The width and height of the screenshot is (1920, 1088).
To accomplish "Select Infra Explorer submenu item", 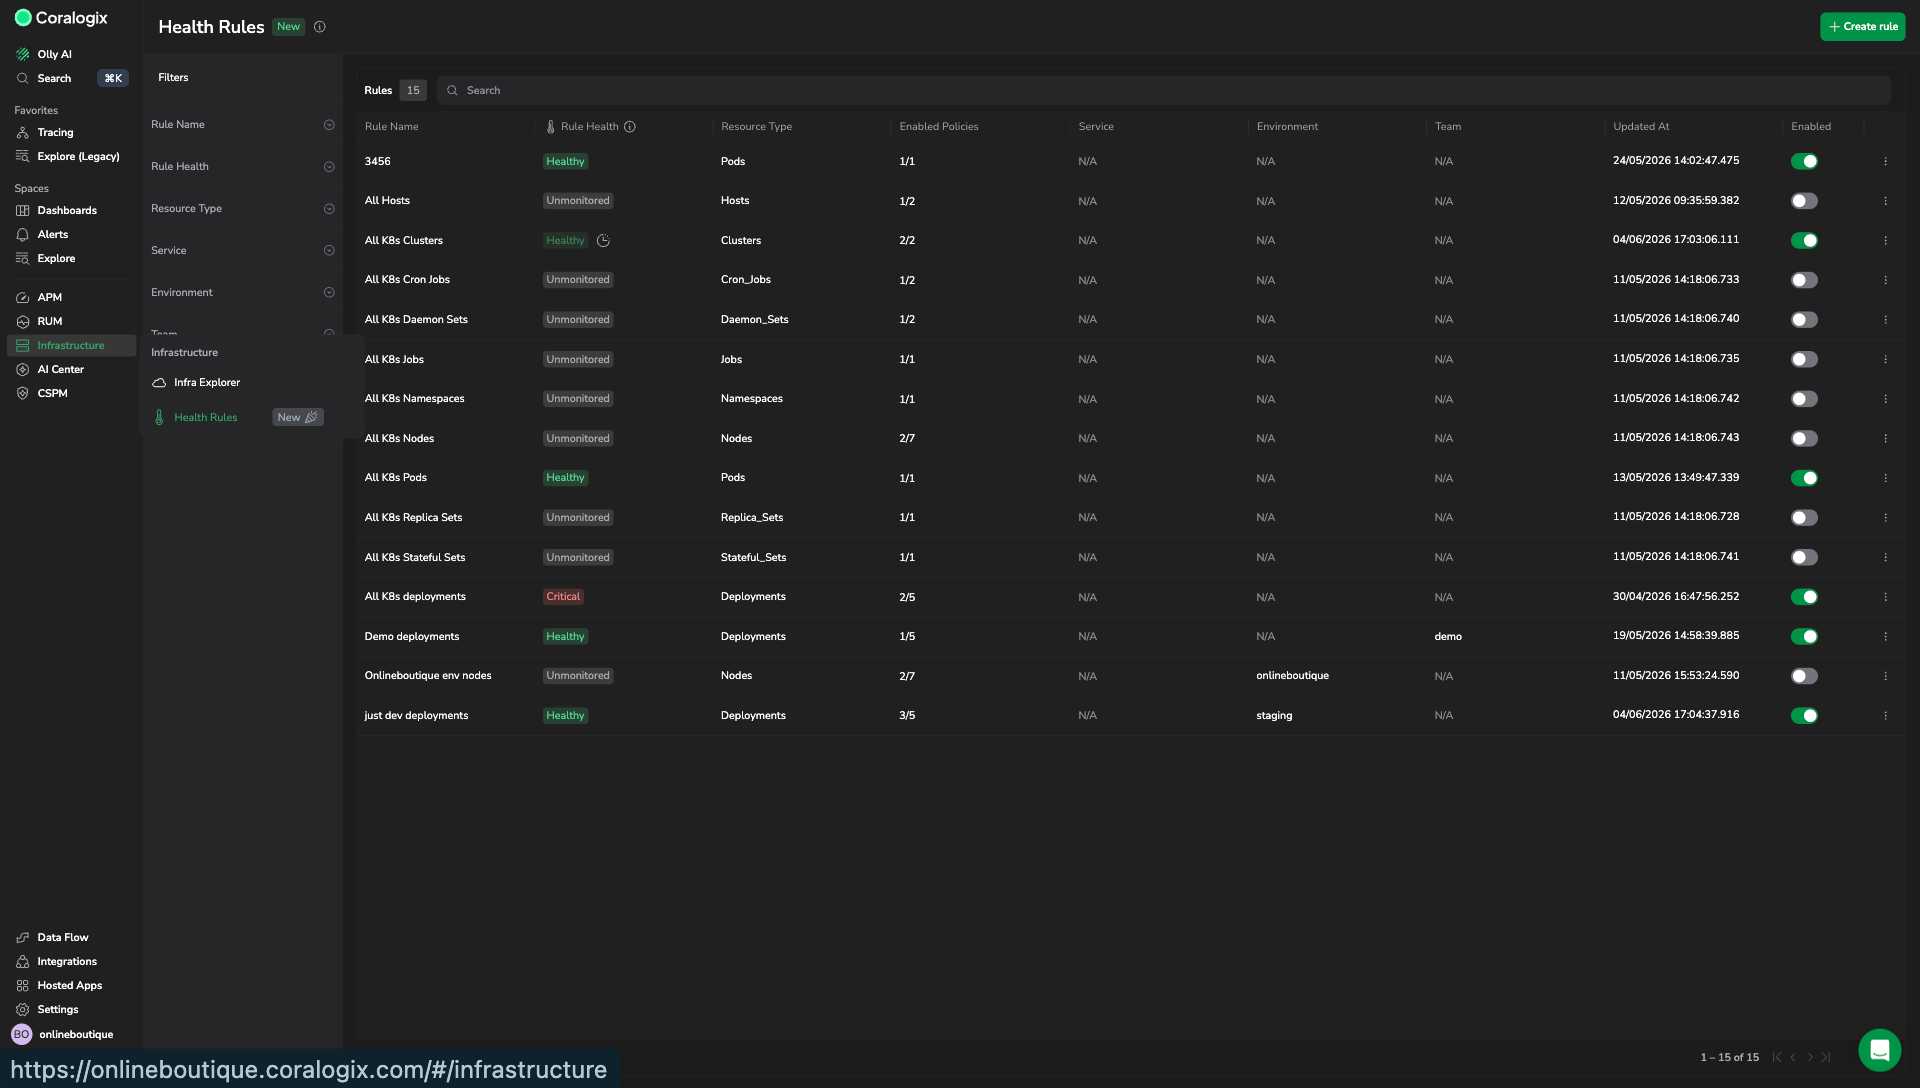I will (207, 382).
